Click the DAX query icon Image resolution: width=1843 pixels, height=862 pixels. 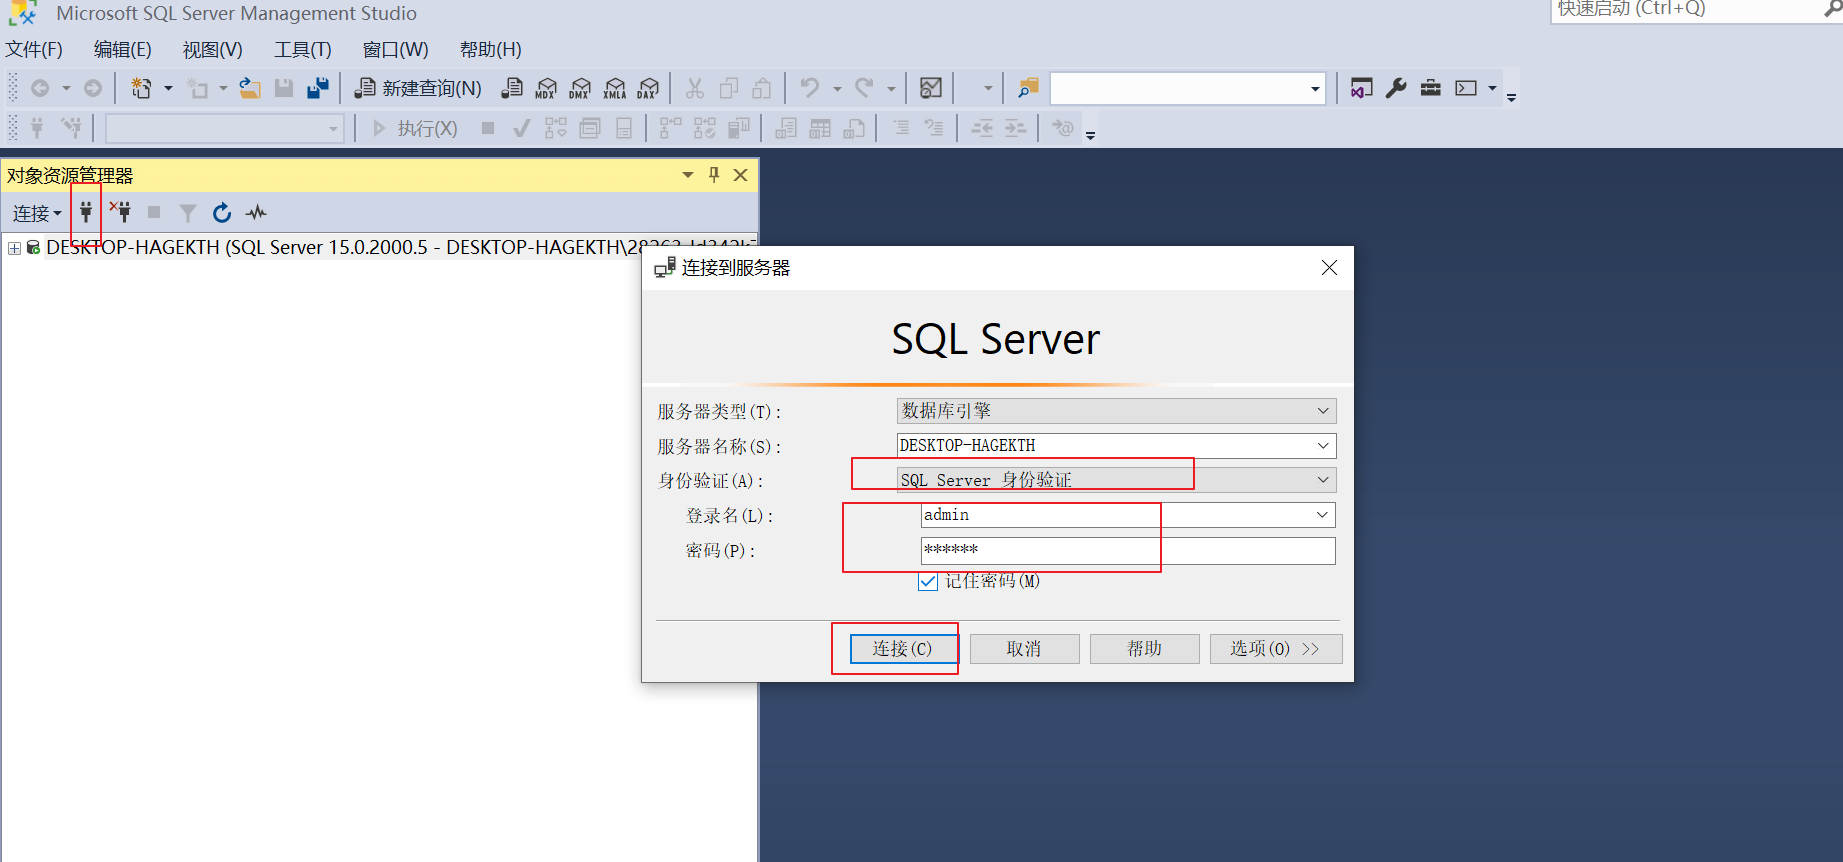click(x=649, y=89)
